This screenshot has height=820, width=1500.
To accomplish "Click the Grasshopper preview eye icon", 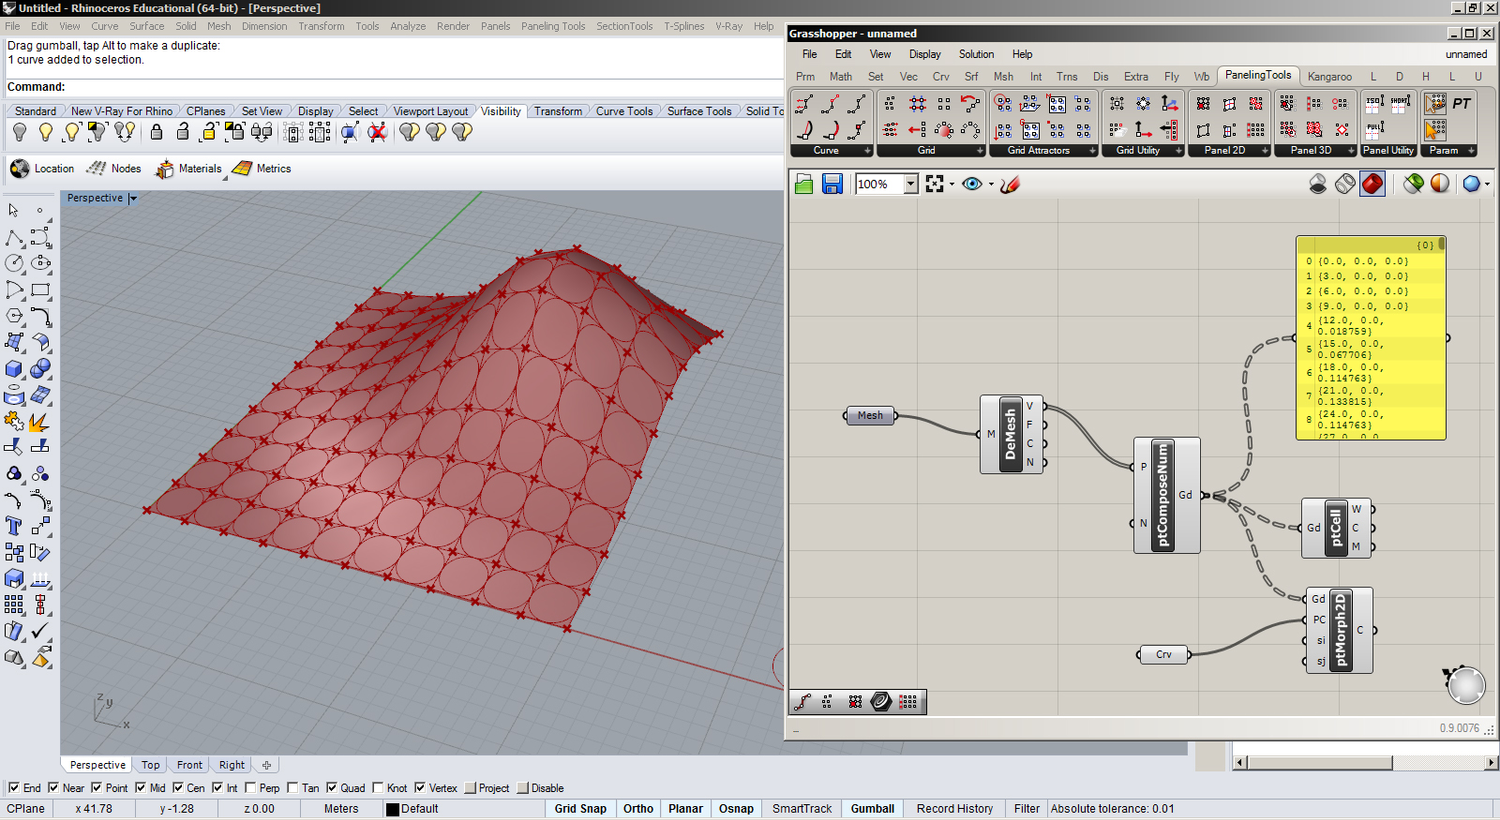I will pyautogui.click(x=972, y=184).
